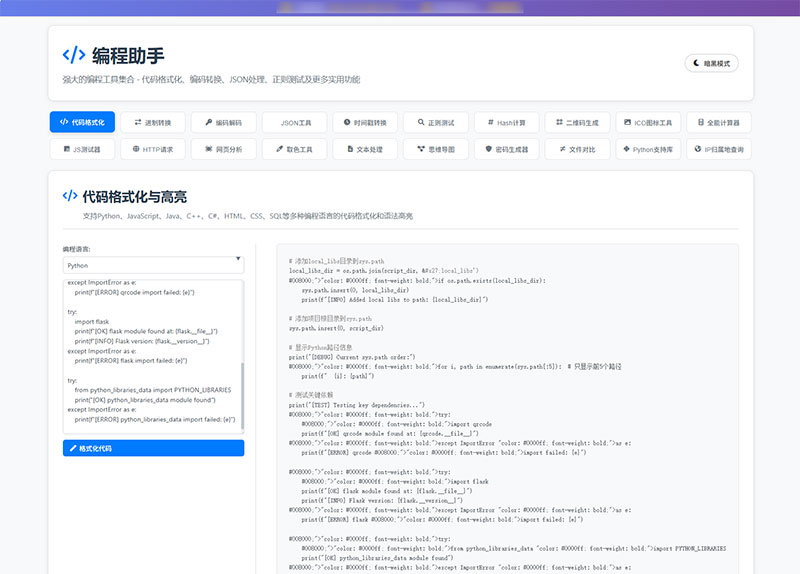
Task: Click the eyedropper icon for 取色工具
Action: (280, 149)
